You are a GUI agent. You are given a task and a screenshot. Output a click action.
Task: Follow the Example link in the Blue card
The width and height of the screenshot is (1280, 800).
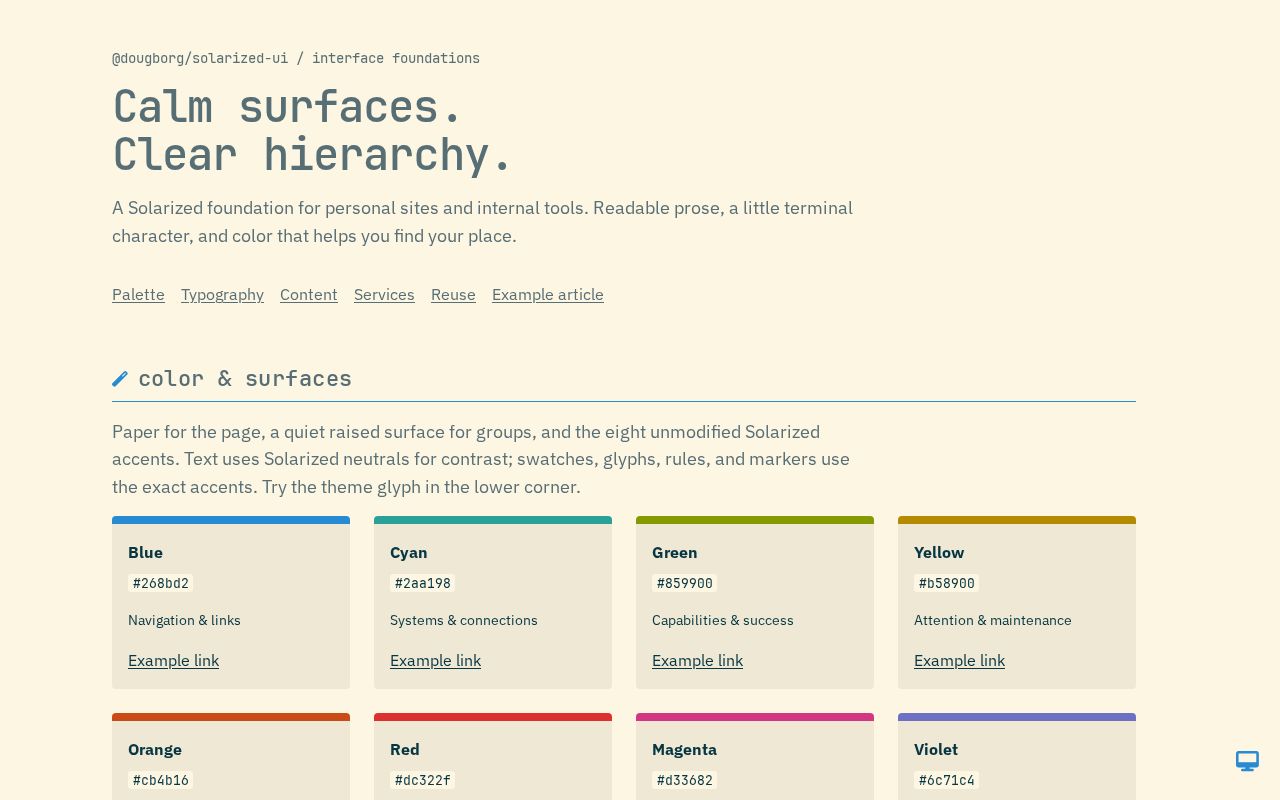pos(173,660)
